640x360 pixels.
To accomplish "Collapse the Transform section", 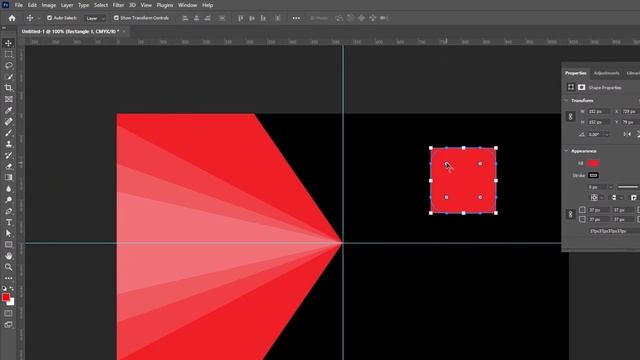I will (566, 100).
